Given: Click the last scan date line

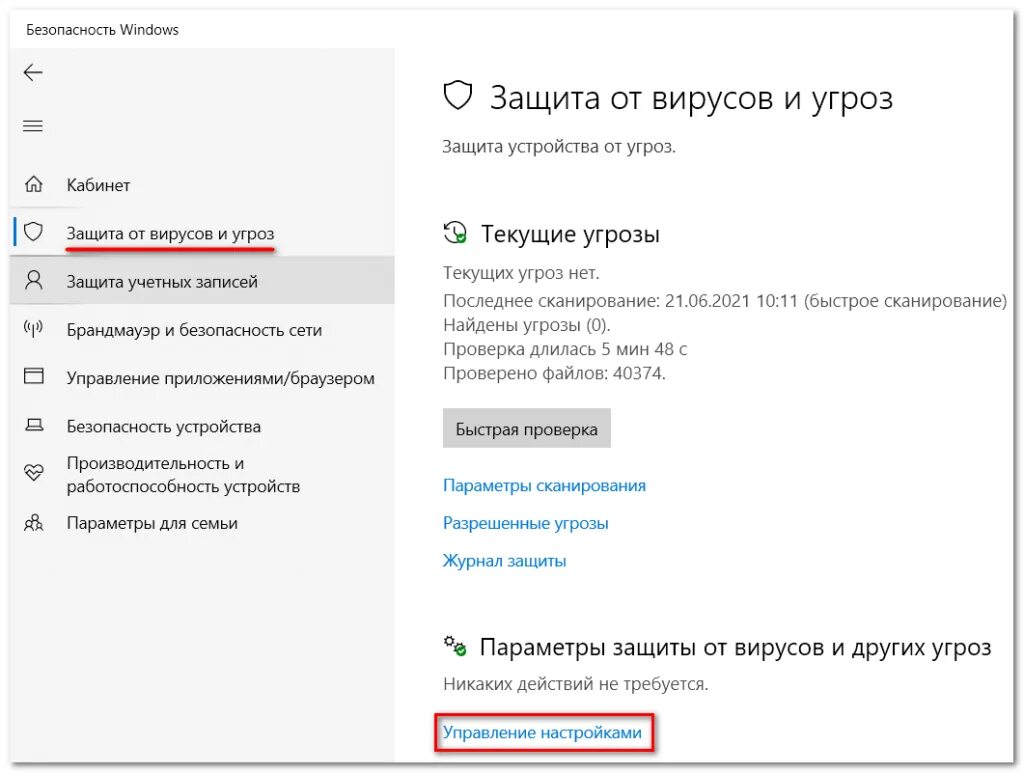Looking at the screenshot, I should pos(725,300).
